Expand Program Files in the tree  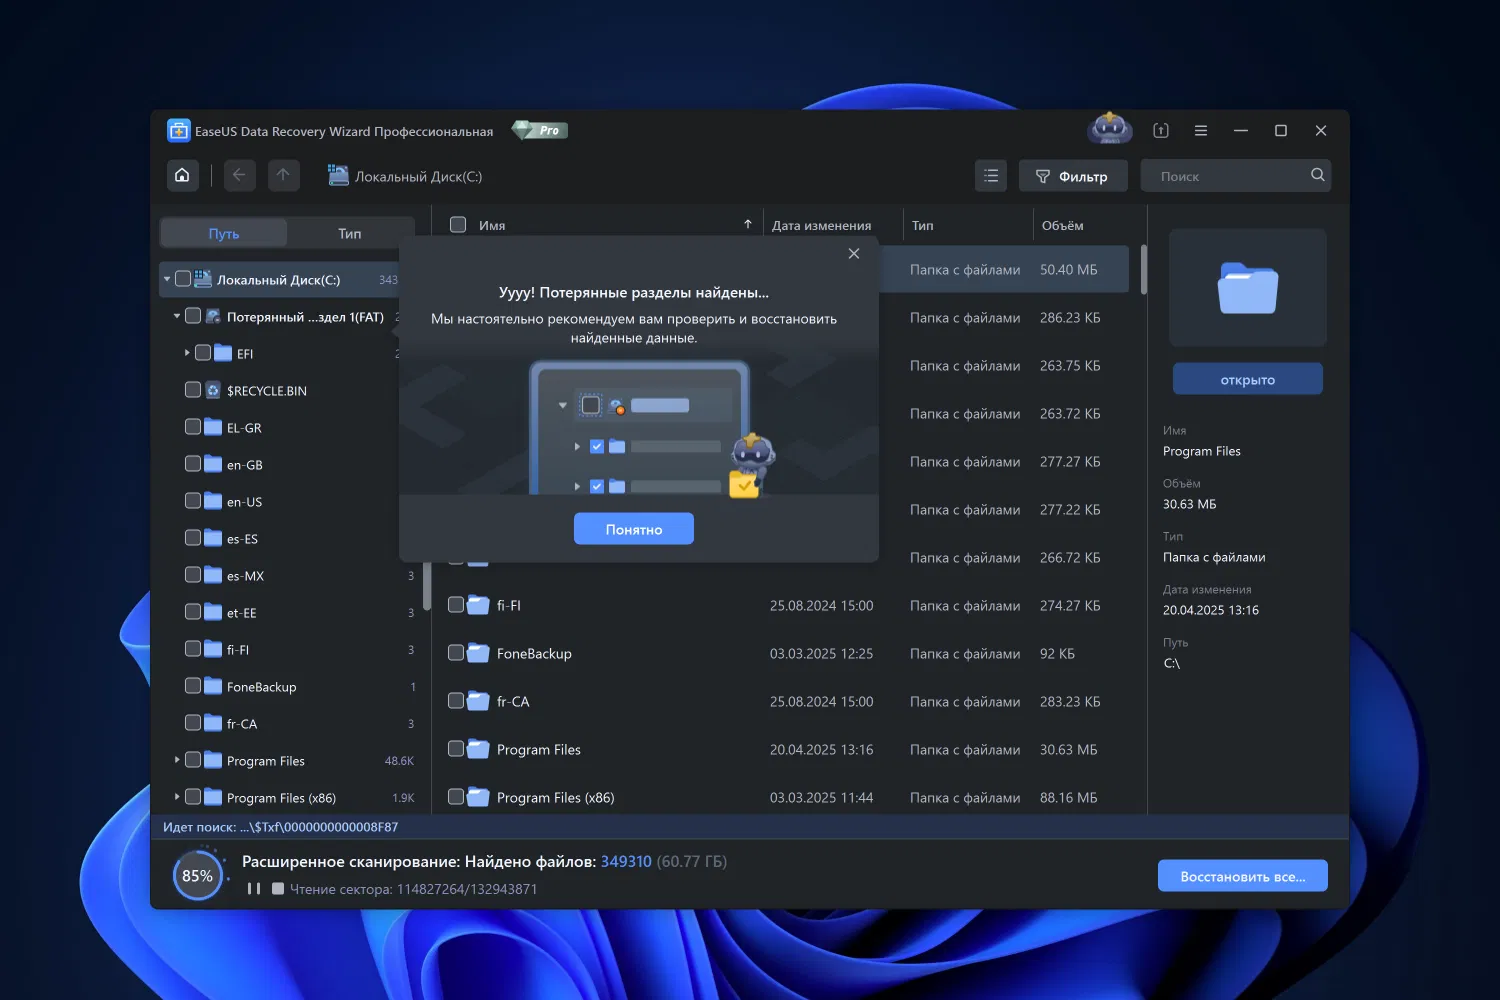tap(177, 760)
